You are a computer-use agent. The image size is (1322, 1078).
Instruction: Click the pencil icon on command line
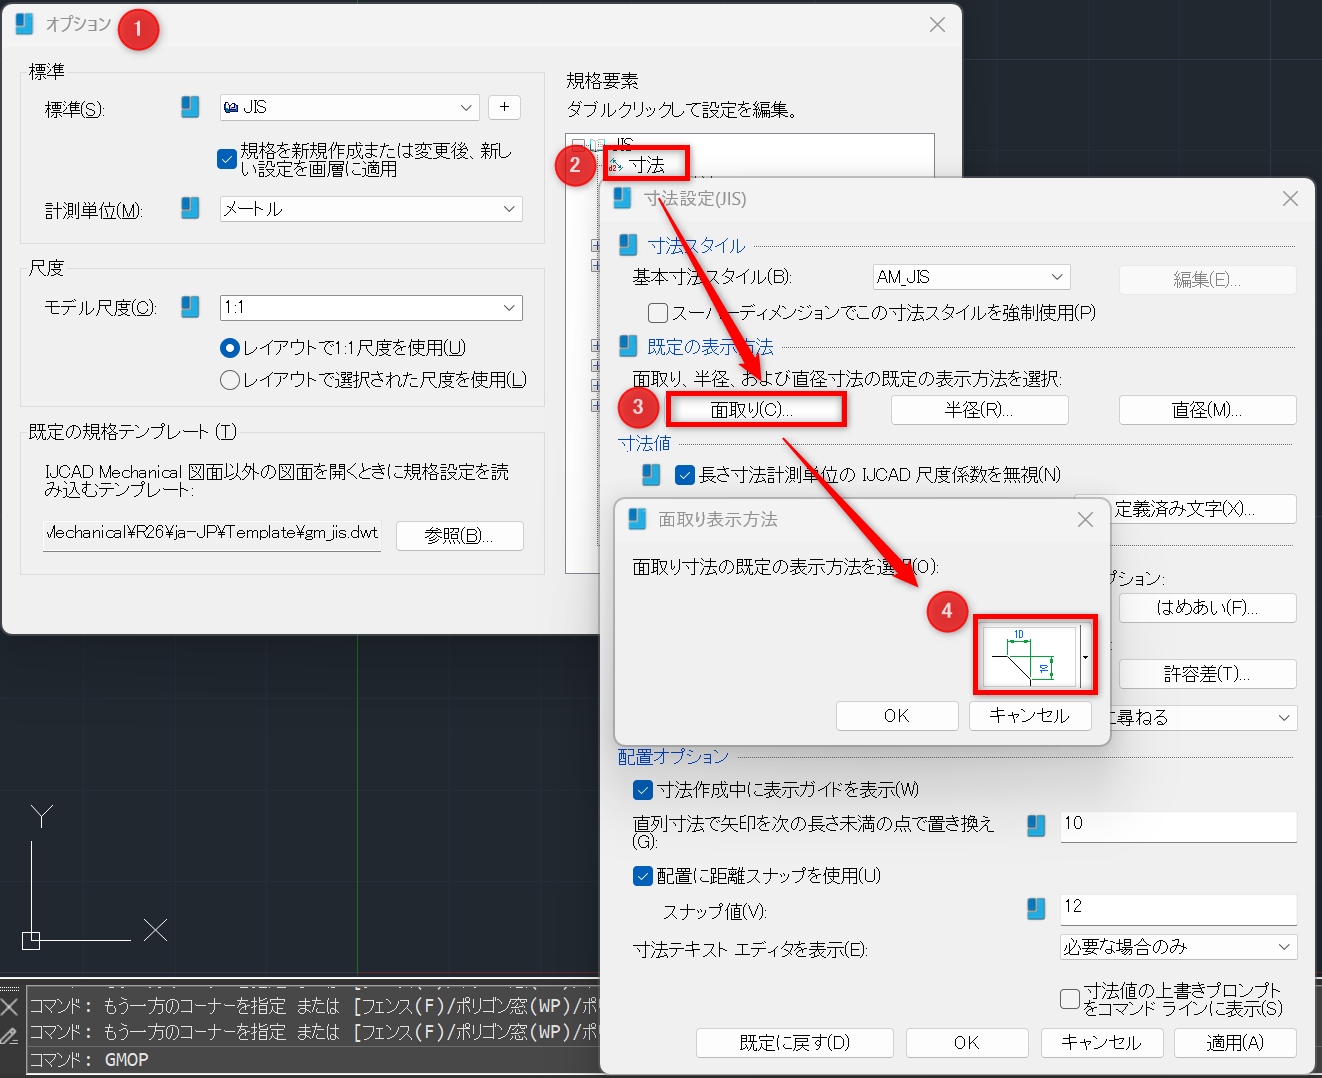click(x=9, y=1036)
